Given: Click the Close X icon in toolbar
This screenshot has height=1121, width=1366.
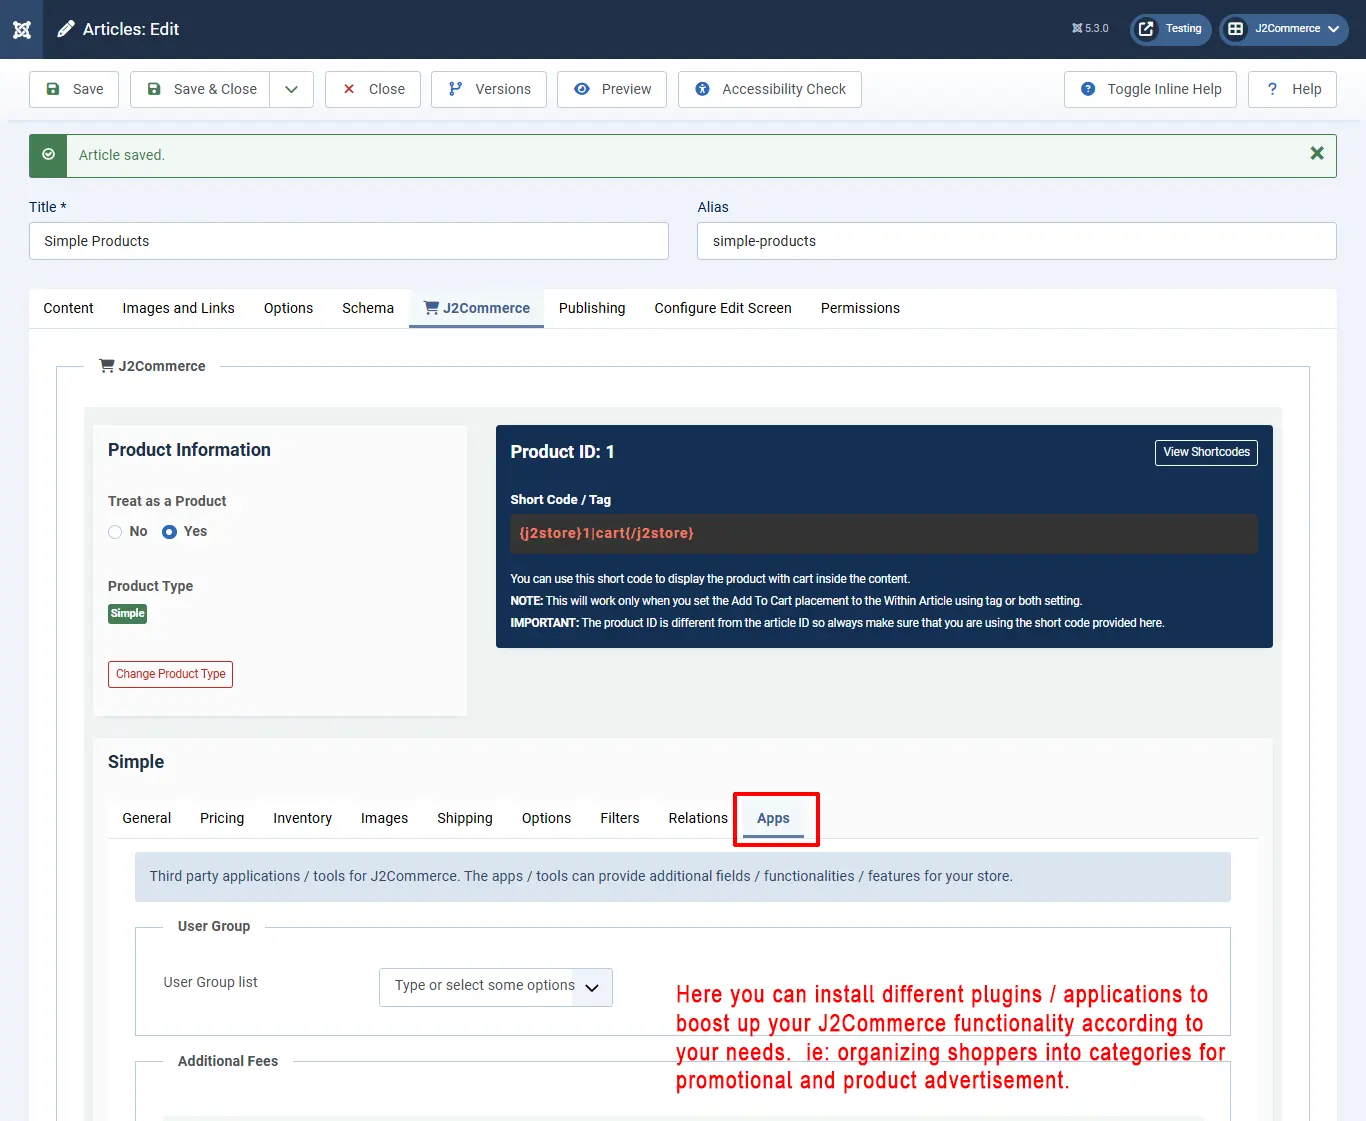Looking at the screenshot, I should tap(349, 89).
